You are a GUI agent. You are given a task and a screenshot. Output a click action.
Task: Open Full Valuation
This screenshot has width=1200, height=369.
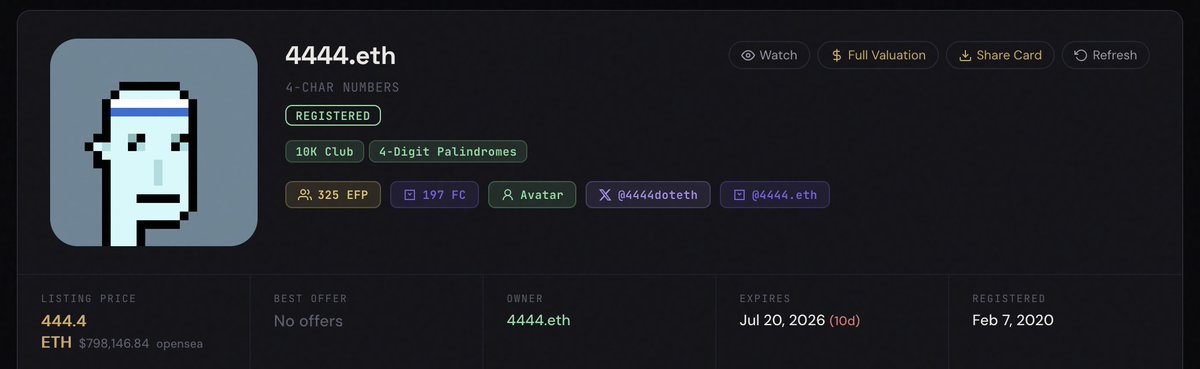point(877,55)
